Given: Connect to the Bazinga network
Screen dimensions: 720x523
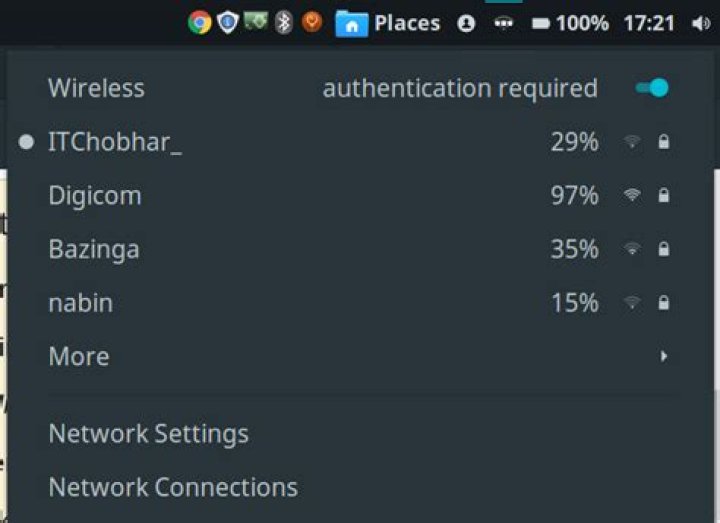Looking at the screenshot, I should 358,249.
